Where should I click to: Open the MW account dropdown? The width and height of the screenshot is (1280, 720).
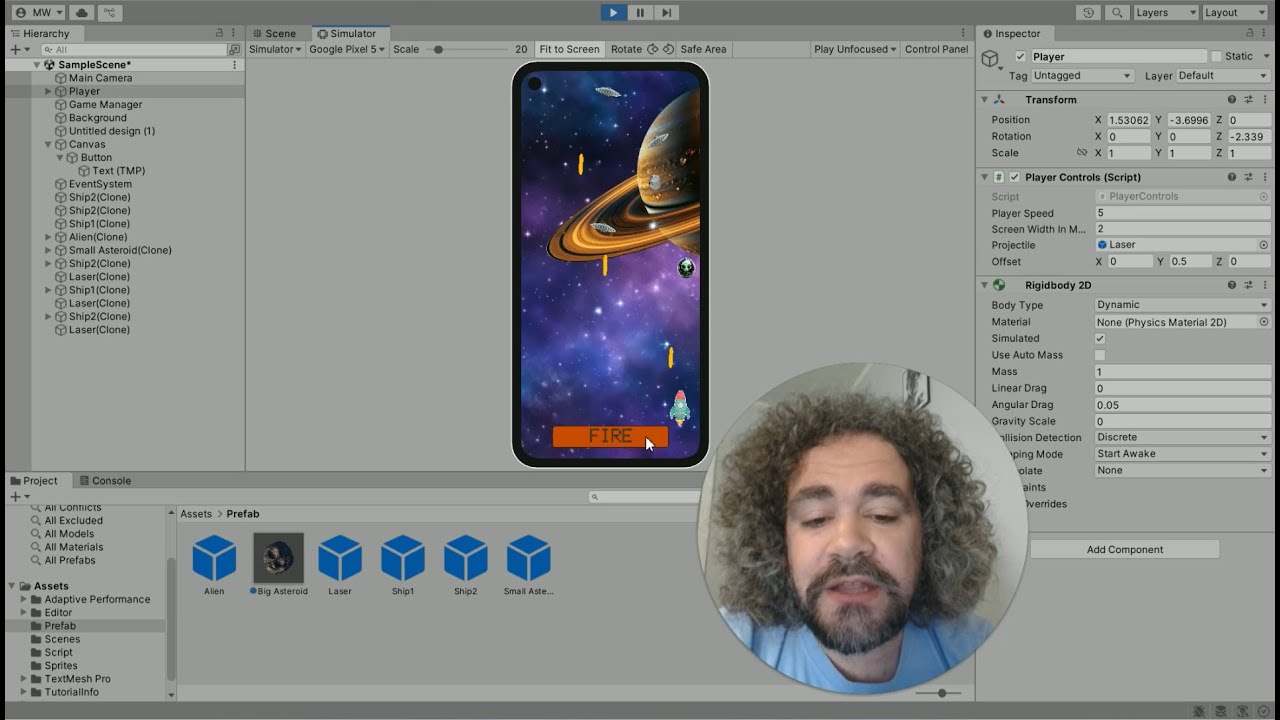click(40, 12)
